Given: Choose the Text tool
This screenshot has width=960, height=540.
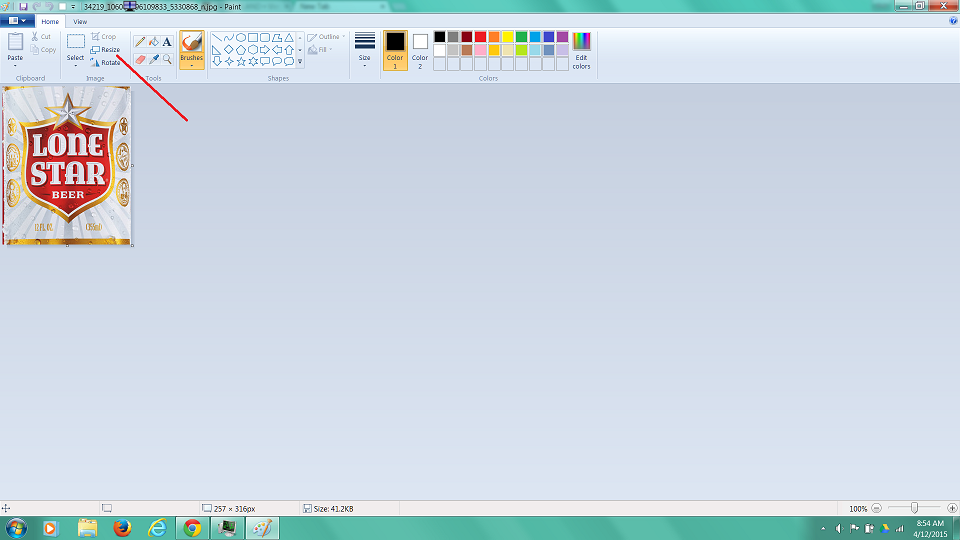Looking at the screenshot, I should pyautogui.click(x=167, y=42).
